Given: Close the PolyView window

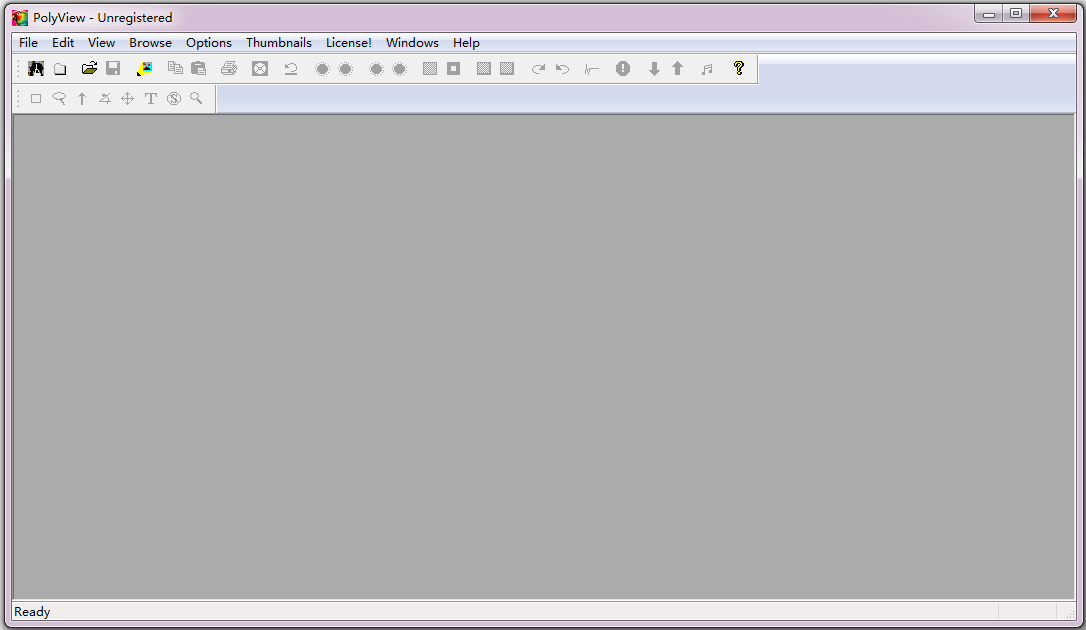Looking at the screenshot, I should (1053, 13).
